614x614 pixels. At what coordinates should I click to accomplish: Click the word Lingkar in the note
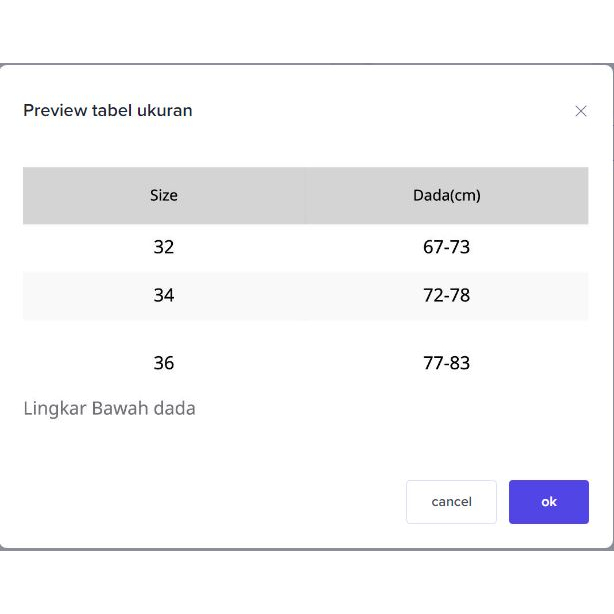[x=54, y=409]
